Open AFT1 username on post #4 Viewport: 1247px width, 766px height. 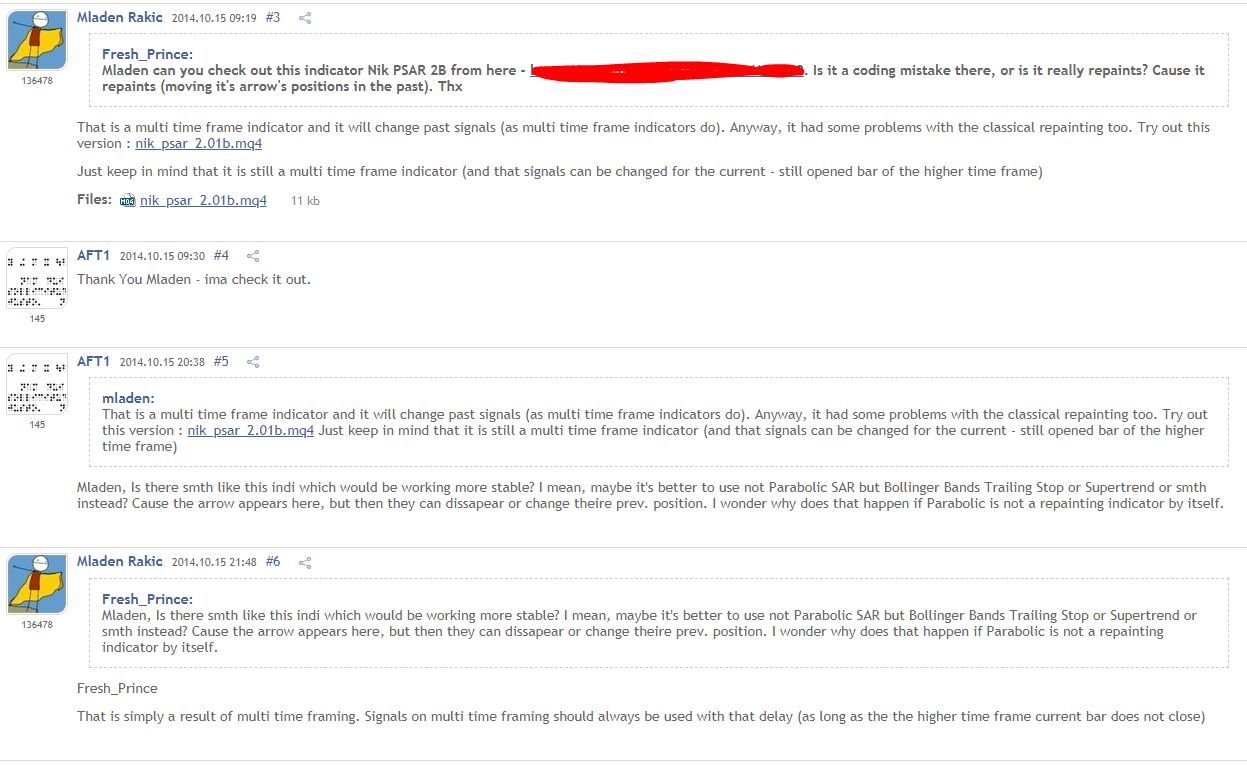[93, 256]
